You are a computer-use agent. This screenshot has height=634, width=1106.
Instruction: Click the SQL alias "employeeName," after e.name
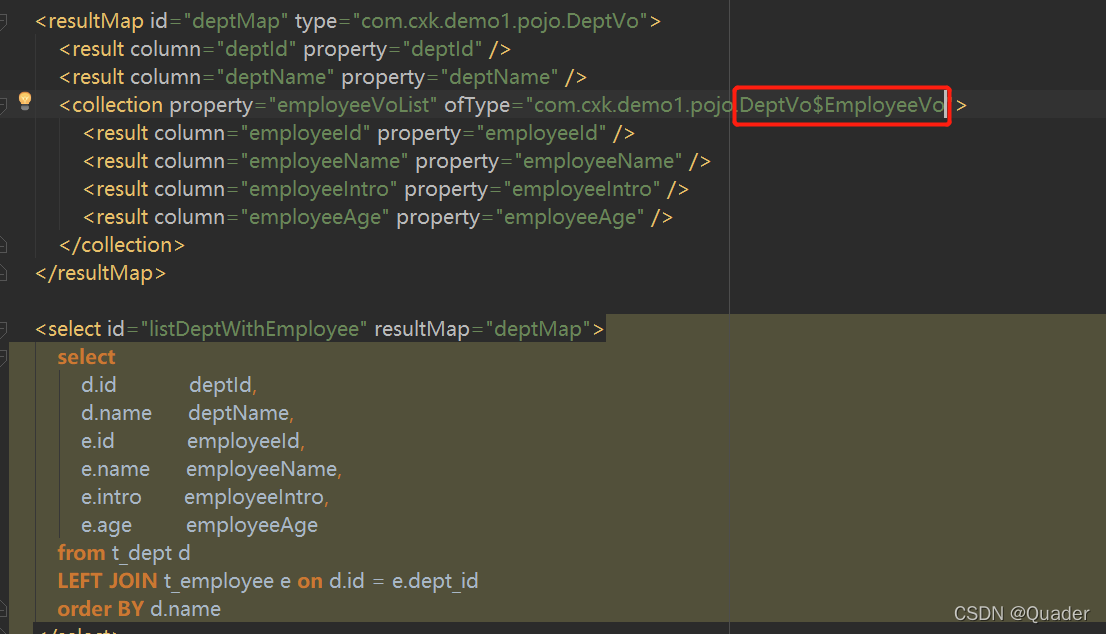tap(264, 469)
